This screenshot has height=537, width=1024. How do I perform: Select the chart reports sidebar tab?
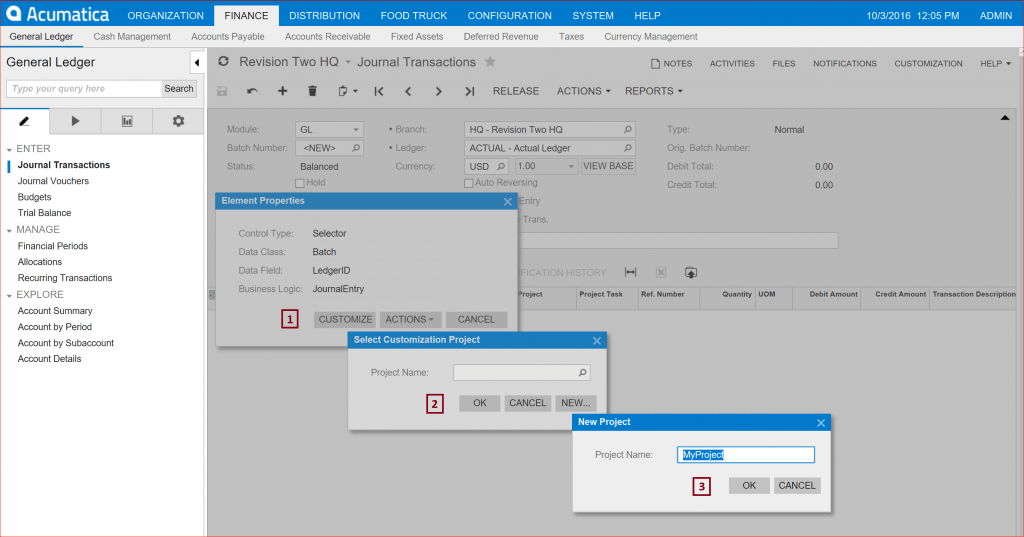tap(127, 121)
